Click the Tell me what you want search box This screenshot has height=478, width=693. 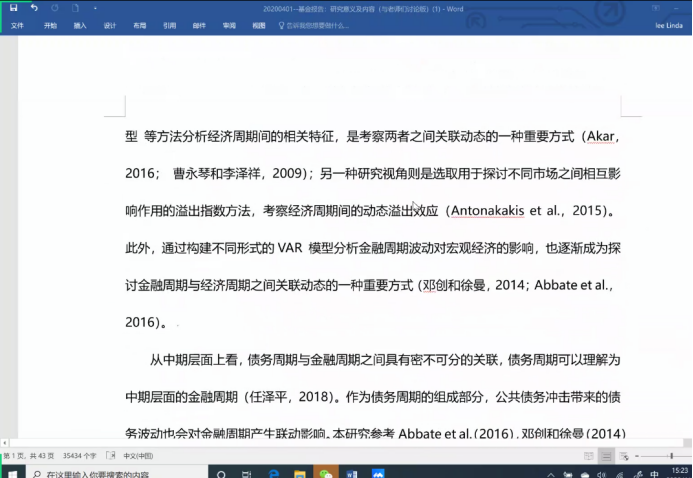(x=320, y=25)
